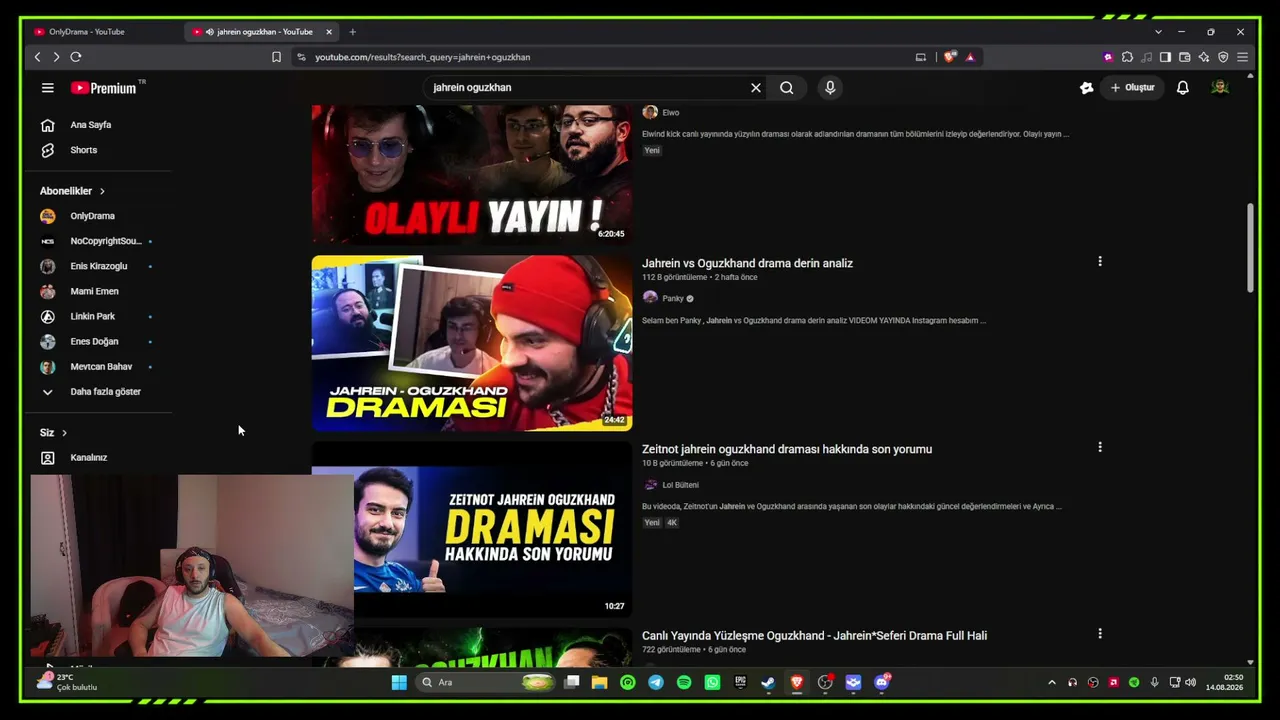Open the Brave Shields lion icon

pyautogui.click(x=950, y=57)
